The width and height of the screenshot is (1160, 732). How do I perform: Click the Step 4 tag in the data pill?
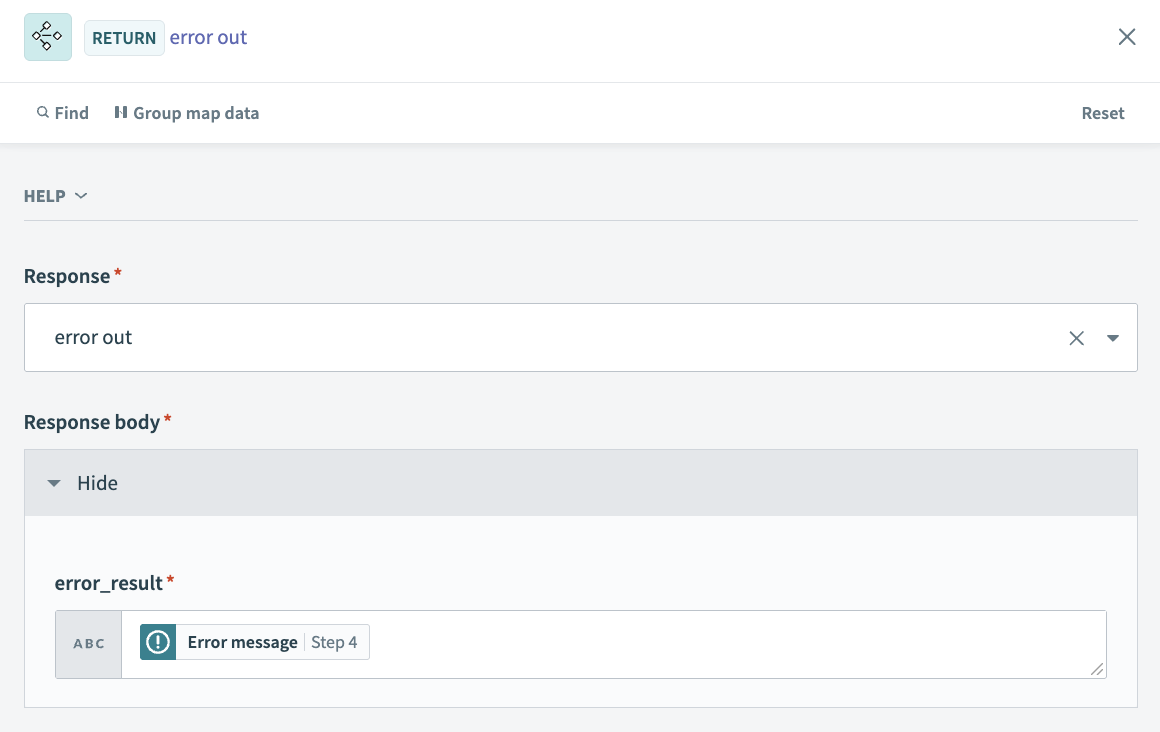click(335, 642)
